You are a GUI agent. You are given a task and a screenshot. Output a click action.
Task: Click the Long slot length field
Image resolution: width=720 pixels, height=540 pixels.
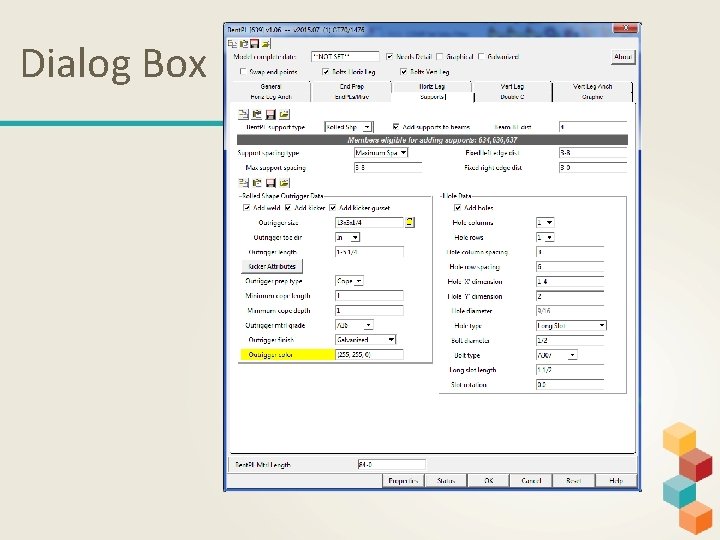point(570,370)
